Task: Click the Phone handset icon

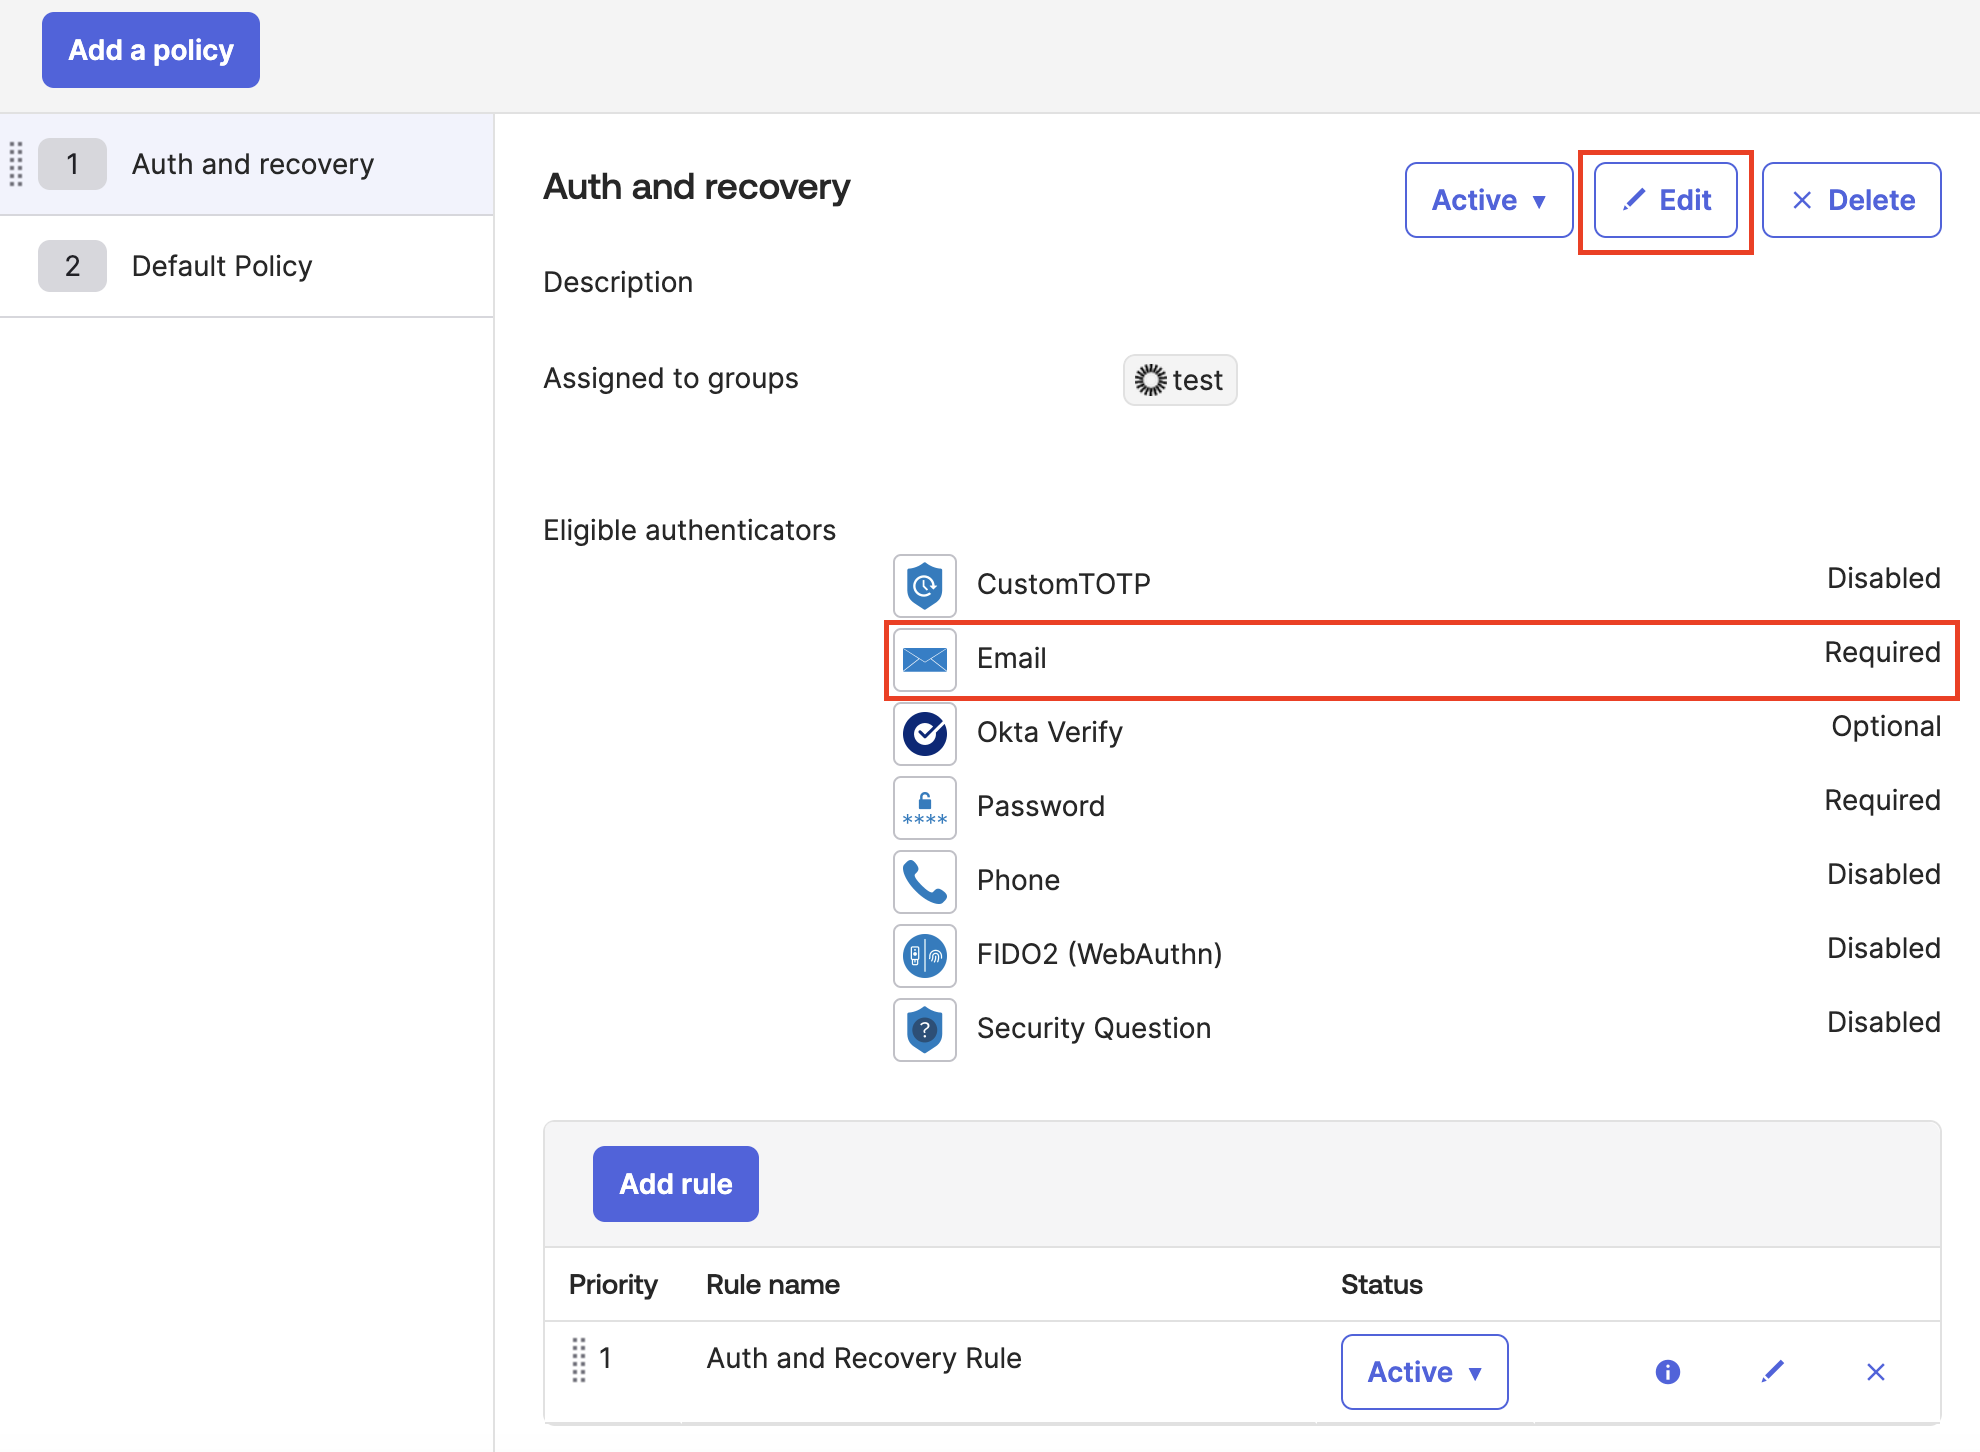Action: pos(924,881)
